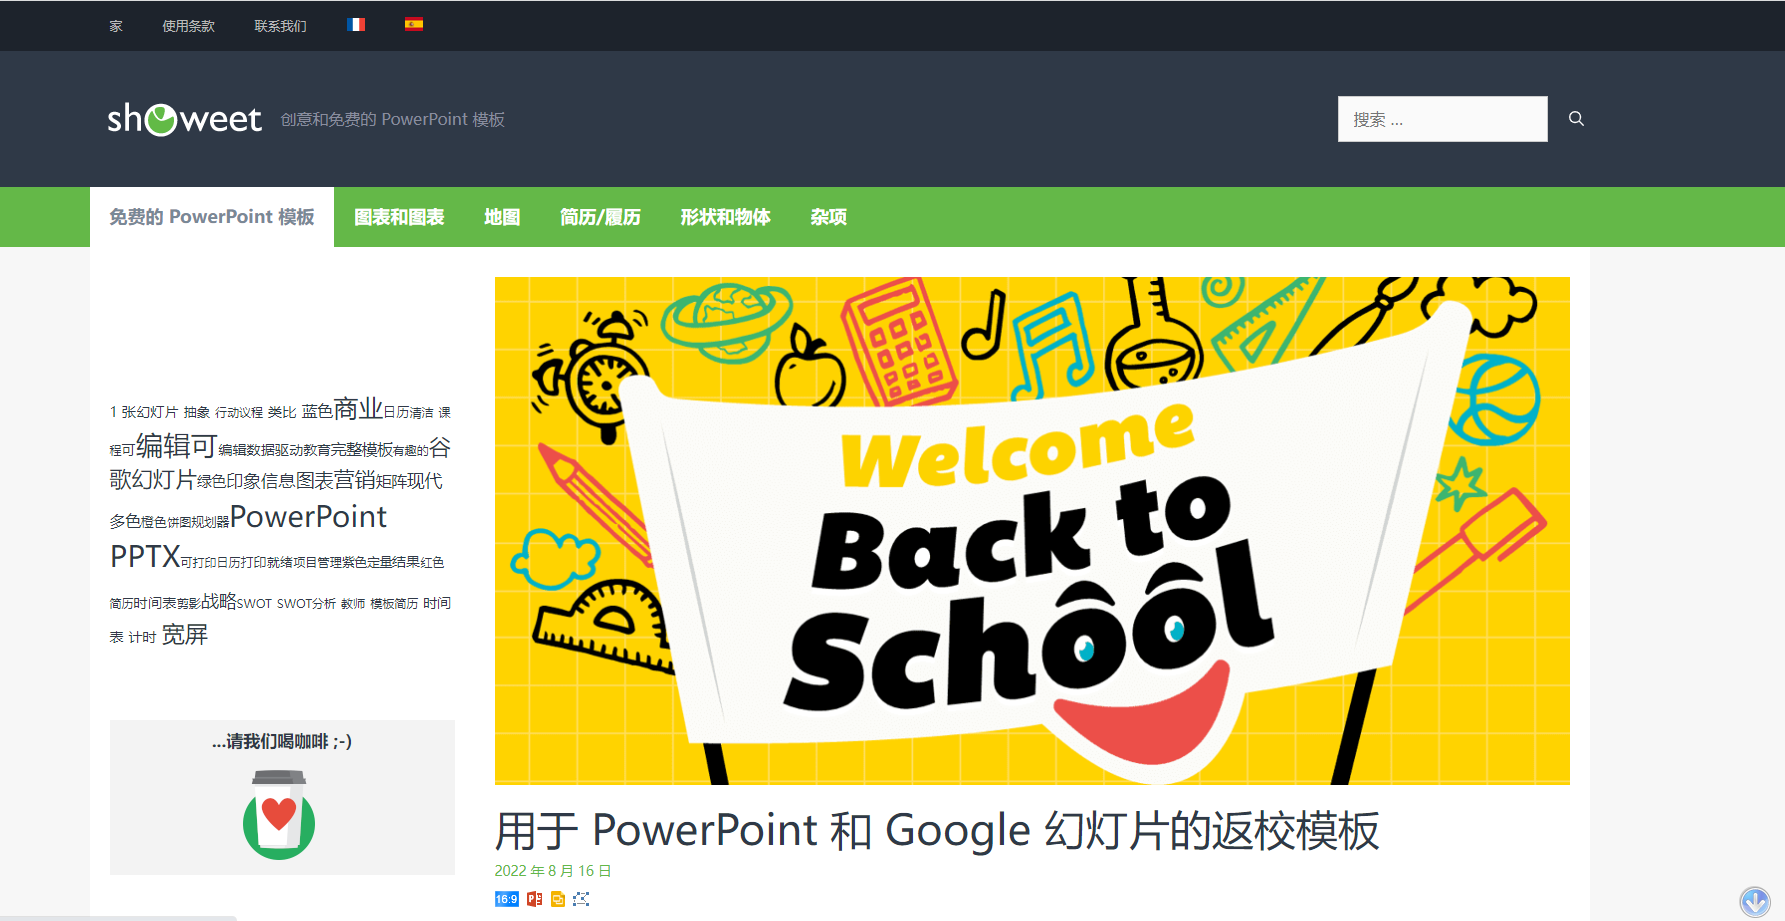Select the 矩阵 tag in tag cloud
The image size is (1785, 921).
click(x=393, y=481)
